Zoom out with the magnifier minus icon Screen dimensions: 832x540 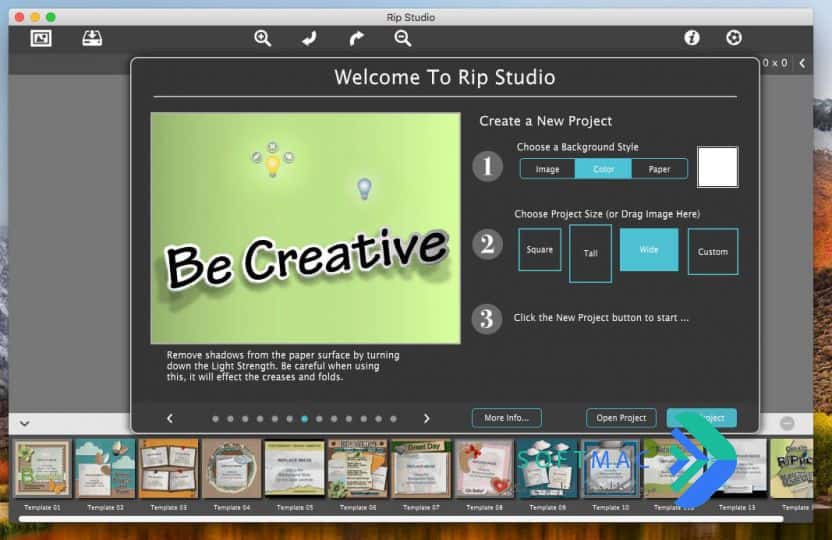[x=403, y=38]
